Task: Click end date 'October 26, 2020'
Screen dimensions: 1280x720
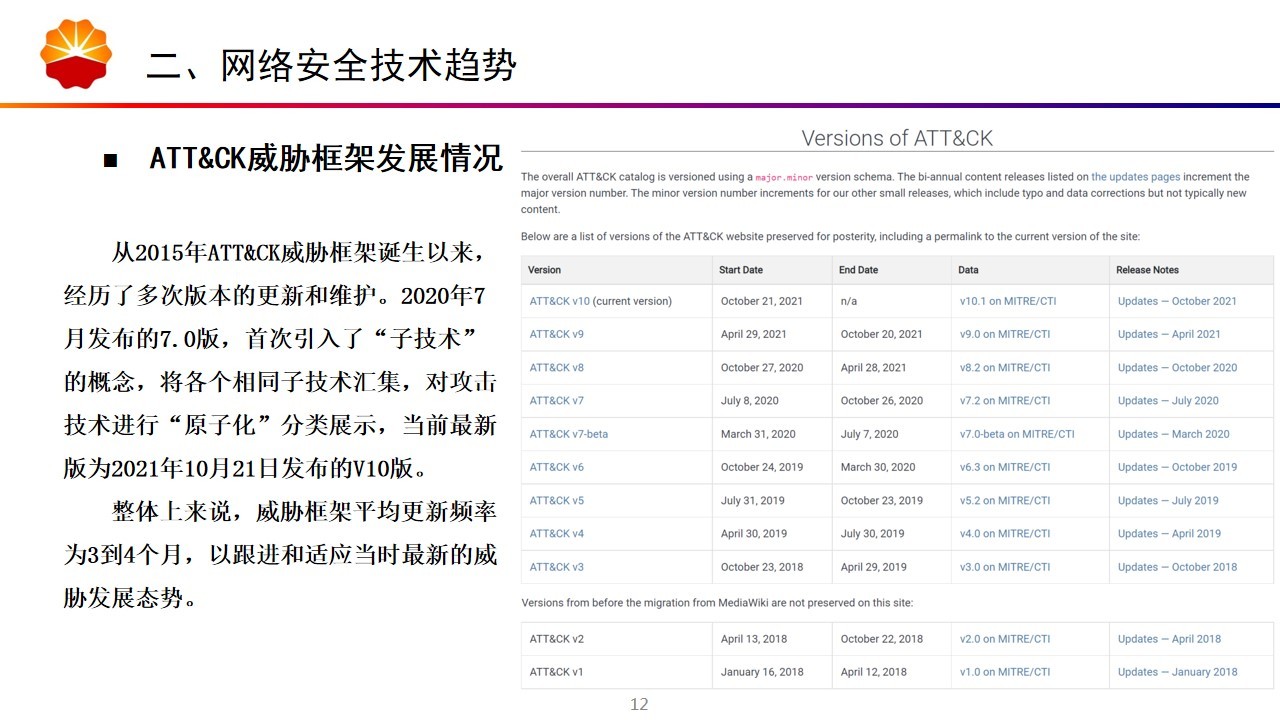Action: pyautogui.click(x=882, y=401)
